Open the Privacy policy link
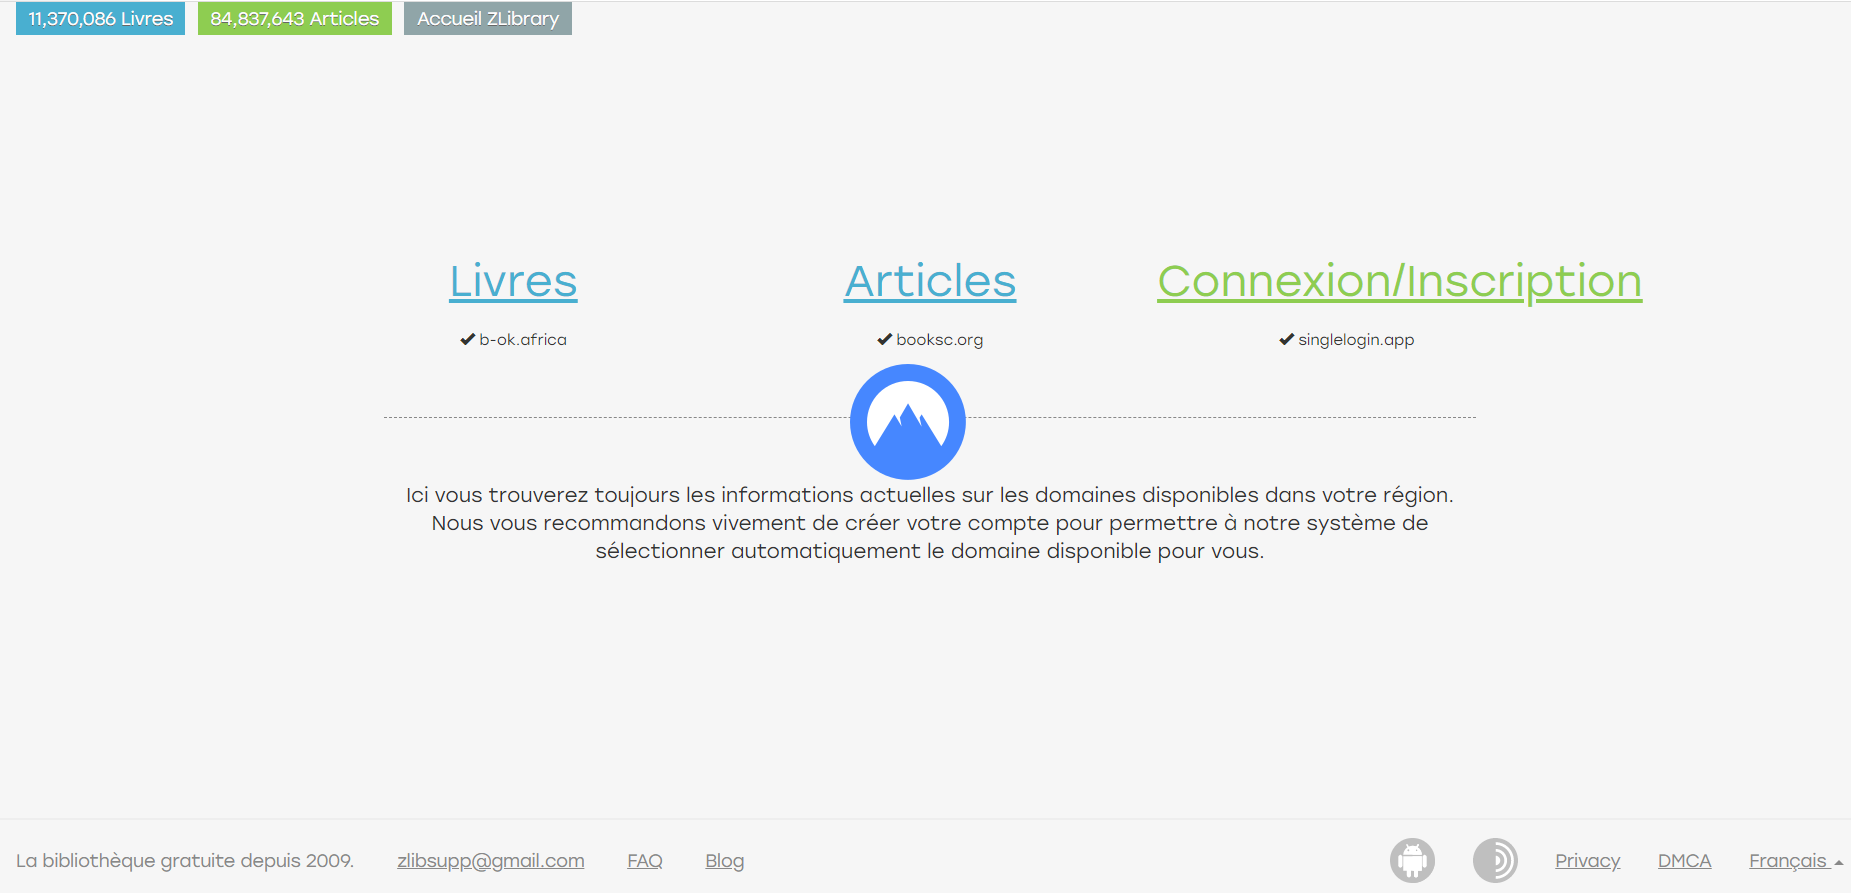This screenshot has height=893, width=1851. (x=1587, y=861)
